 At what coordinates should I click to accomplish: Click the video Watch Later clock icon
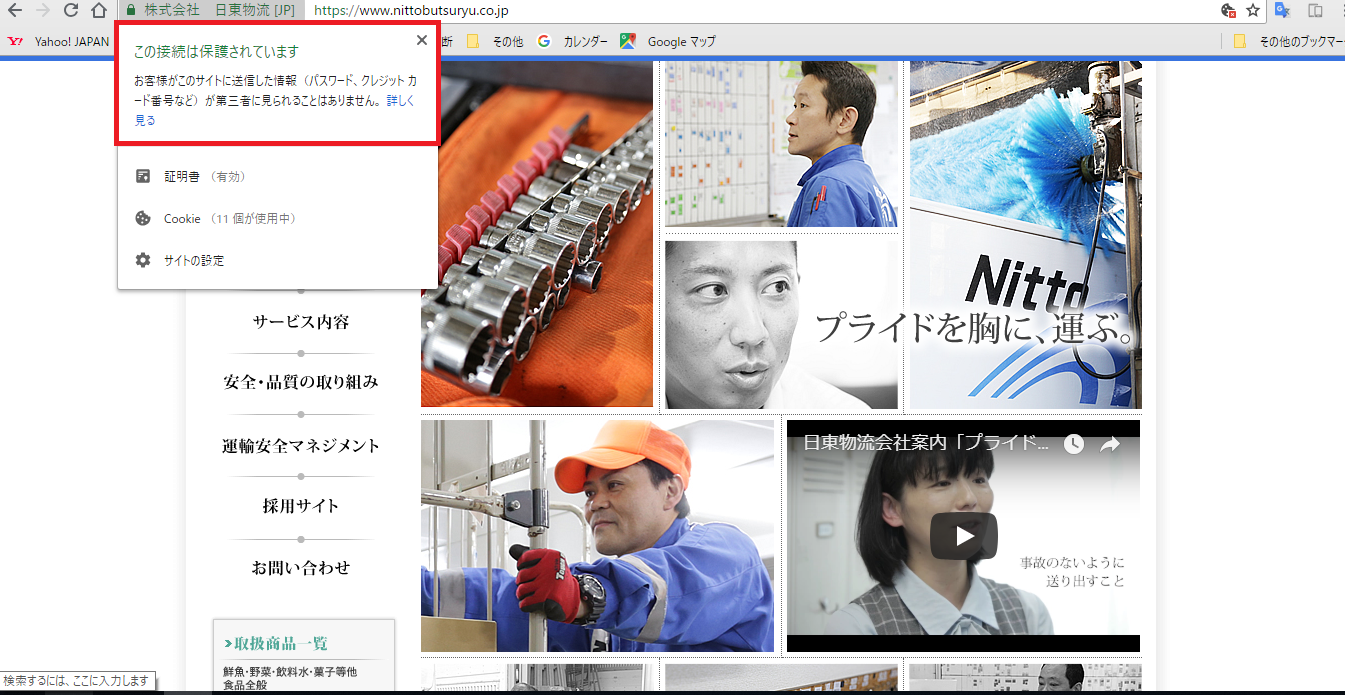(1074, 444)
